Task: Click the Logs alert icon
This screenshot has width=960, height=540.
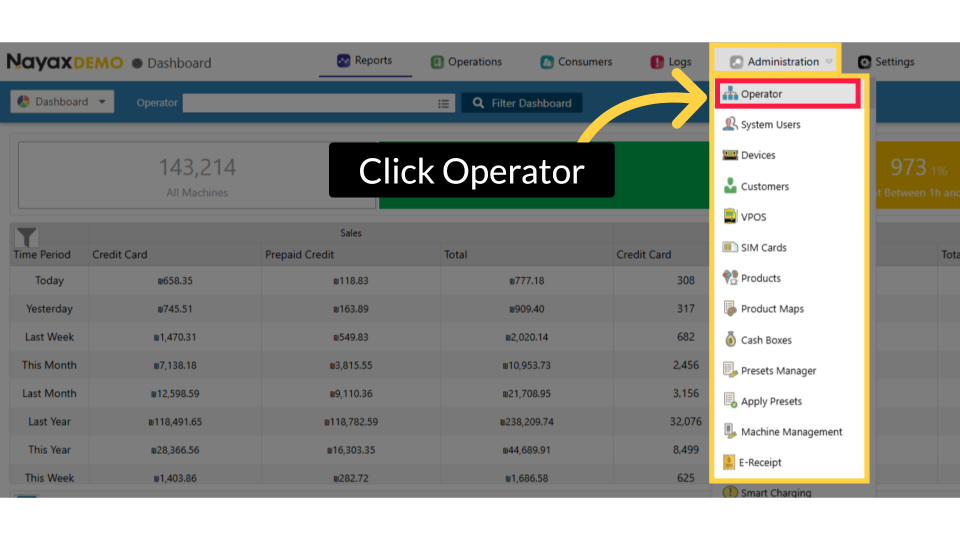Action: coord(657,62)
